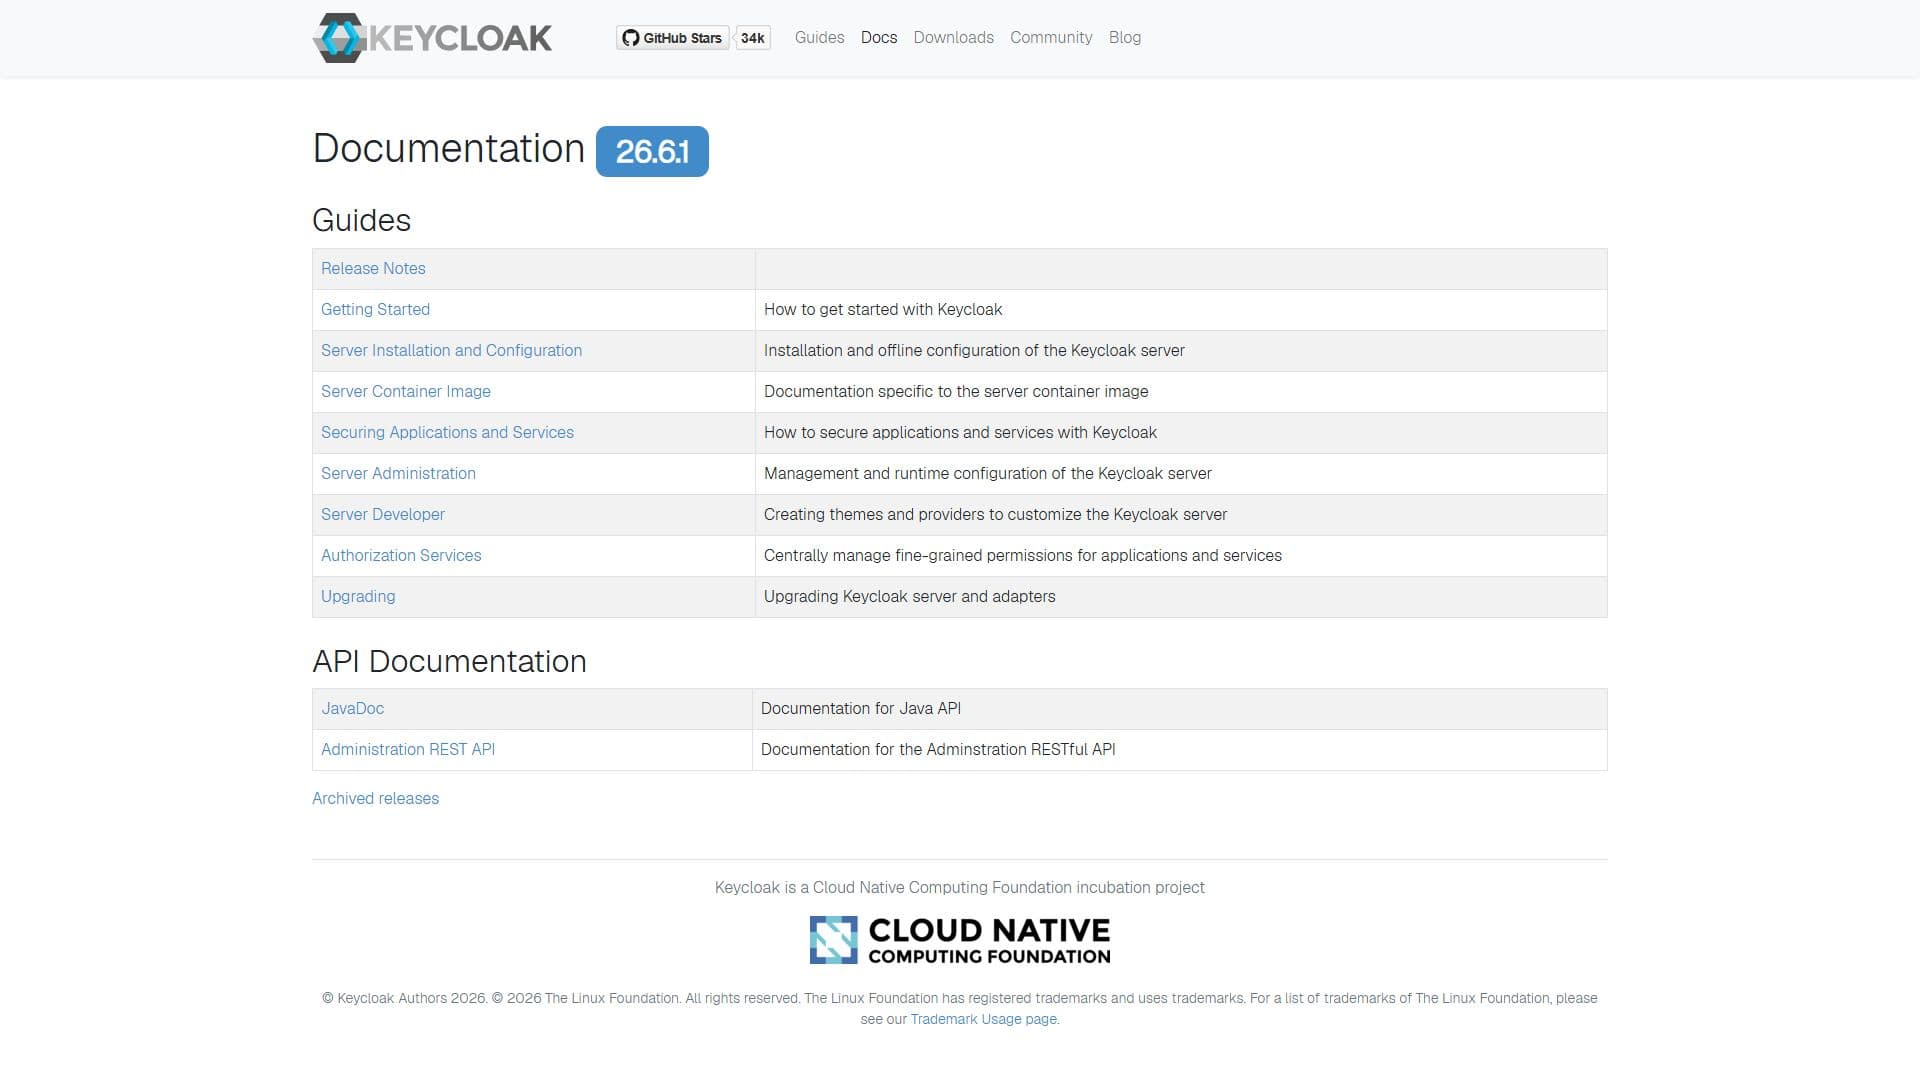The image size is (1920, 1080).
Task: Click the CNCF incubation project statement
Action: [960, 887]
